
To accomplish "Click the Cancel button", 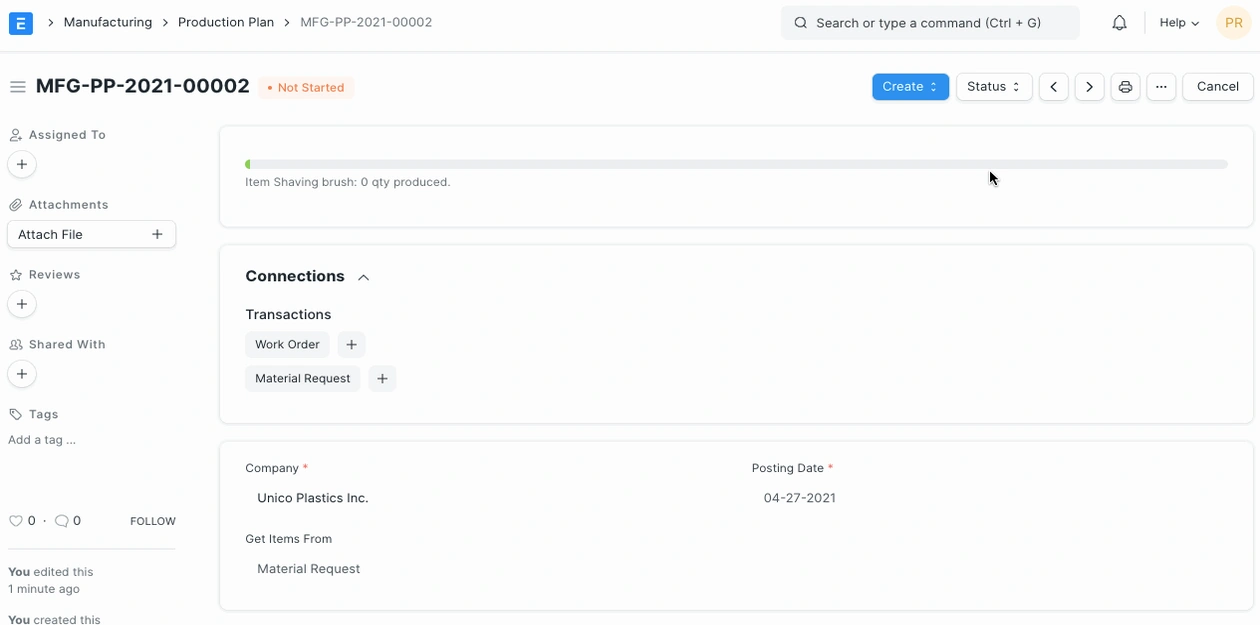I will click(1217, 87).
